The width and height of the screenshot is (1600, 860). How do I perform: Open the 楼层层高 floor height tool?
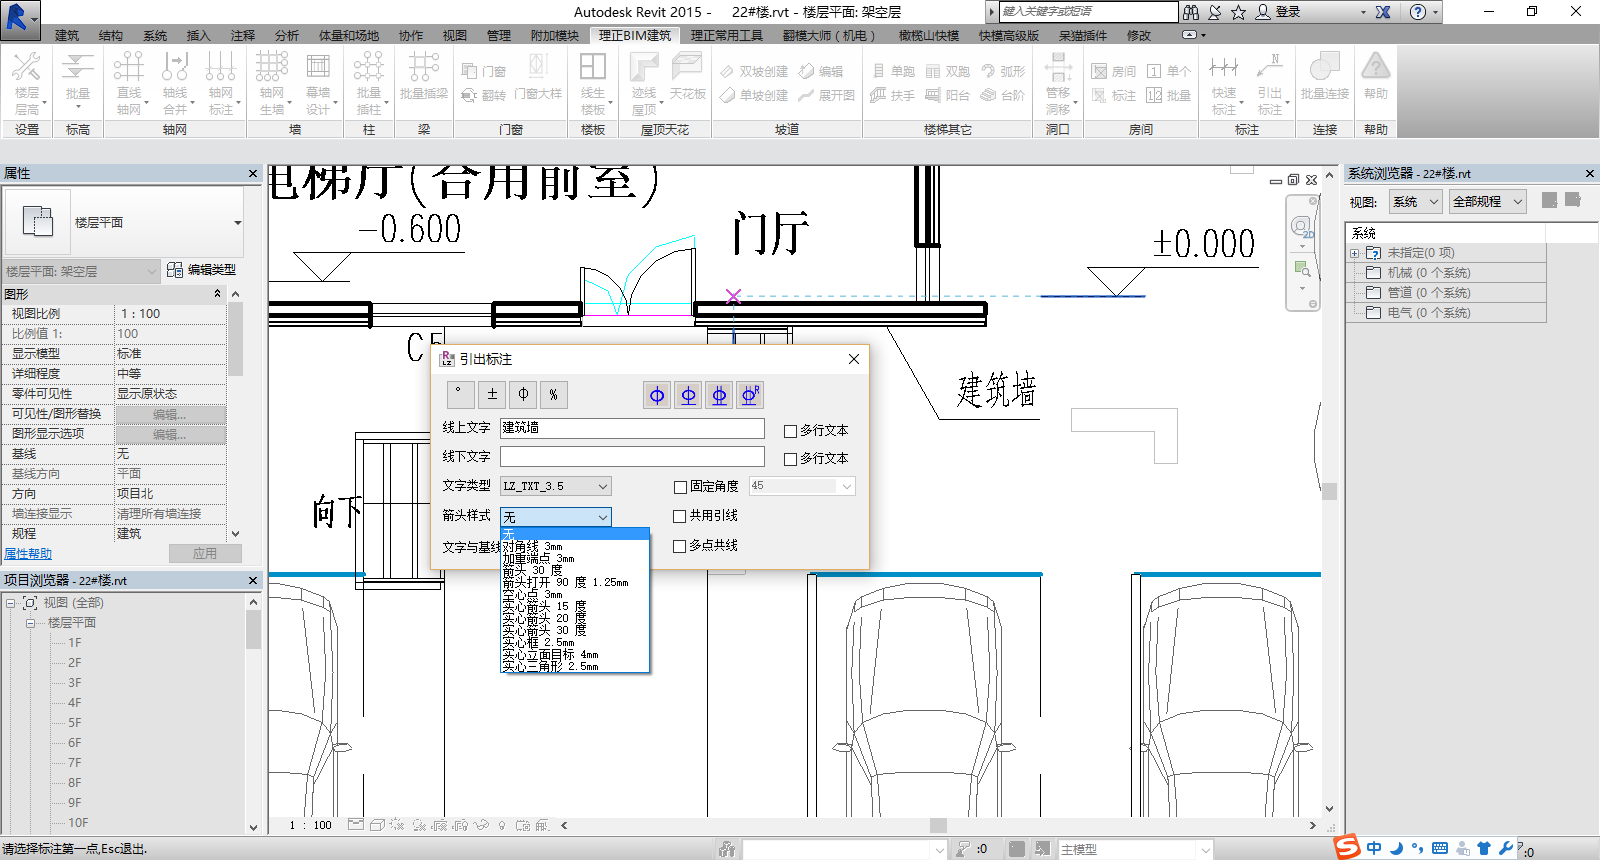point(27,83)
